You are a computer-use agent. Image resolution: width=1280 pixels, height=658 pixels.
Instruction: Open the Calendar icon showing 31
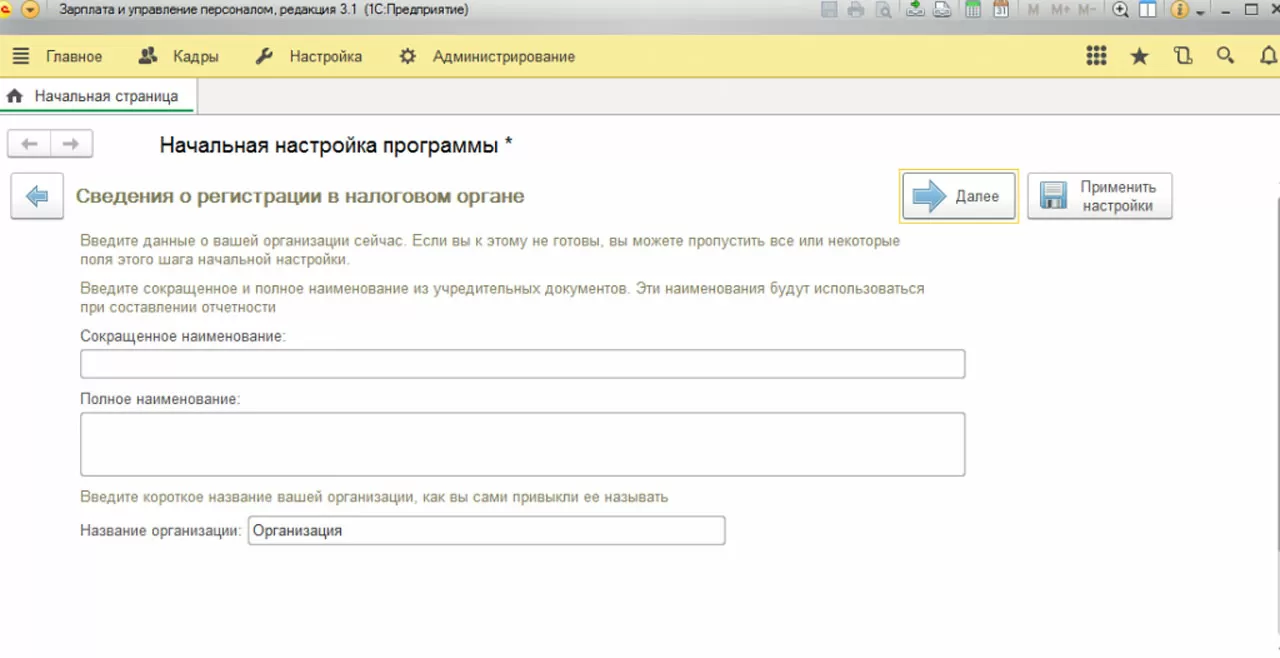tap(1000, 10)
